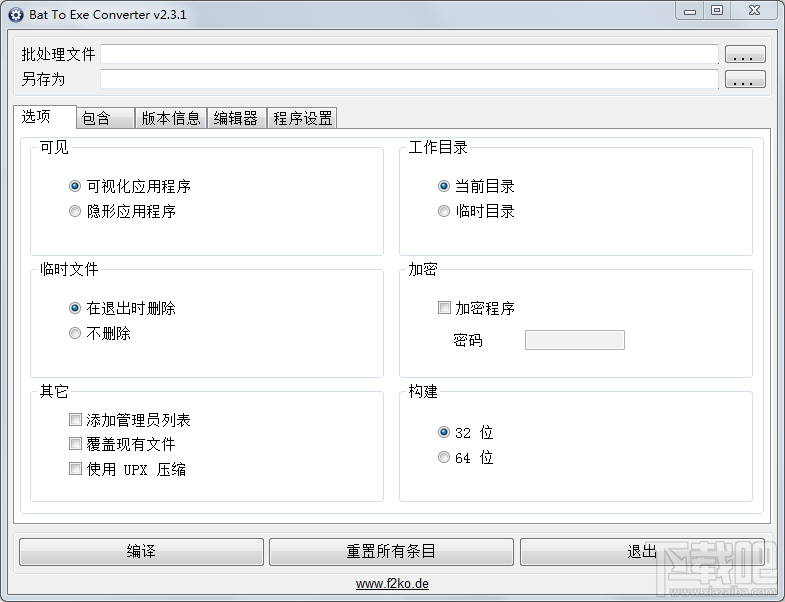Choose 当前目录 as working directory

(476, 186)
